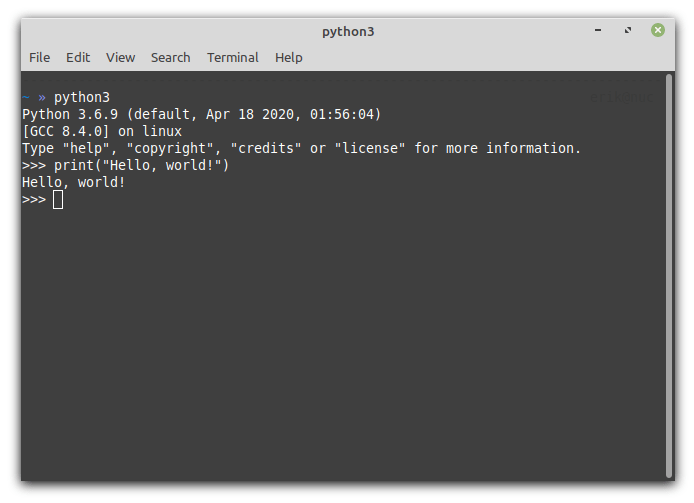Viewport: 694px width, 503px height.
Task: Click the word "credits" in the terminal
Action: click(266, 148)
